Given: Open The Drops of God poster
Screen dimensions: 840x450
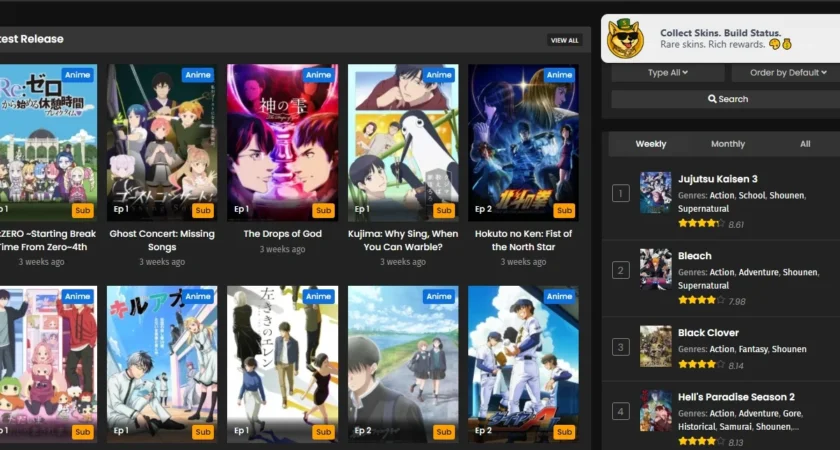Looking at the screenshot, I should 282,142.
